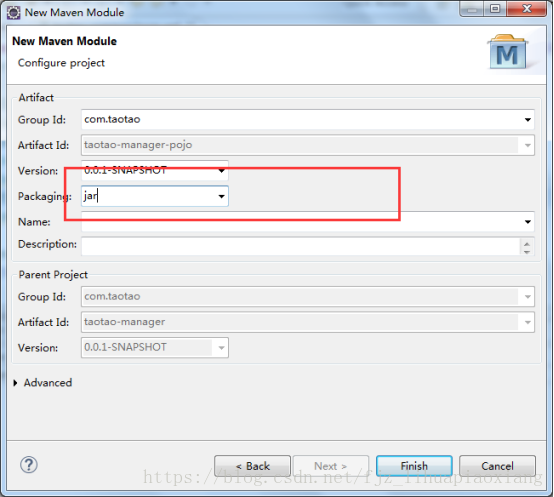Image resolution: width=554 pixels, height=497 pixels.
Task: Click the Parent Project com.taotao Group Id field
Action: [x=307, y=296]
